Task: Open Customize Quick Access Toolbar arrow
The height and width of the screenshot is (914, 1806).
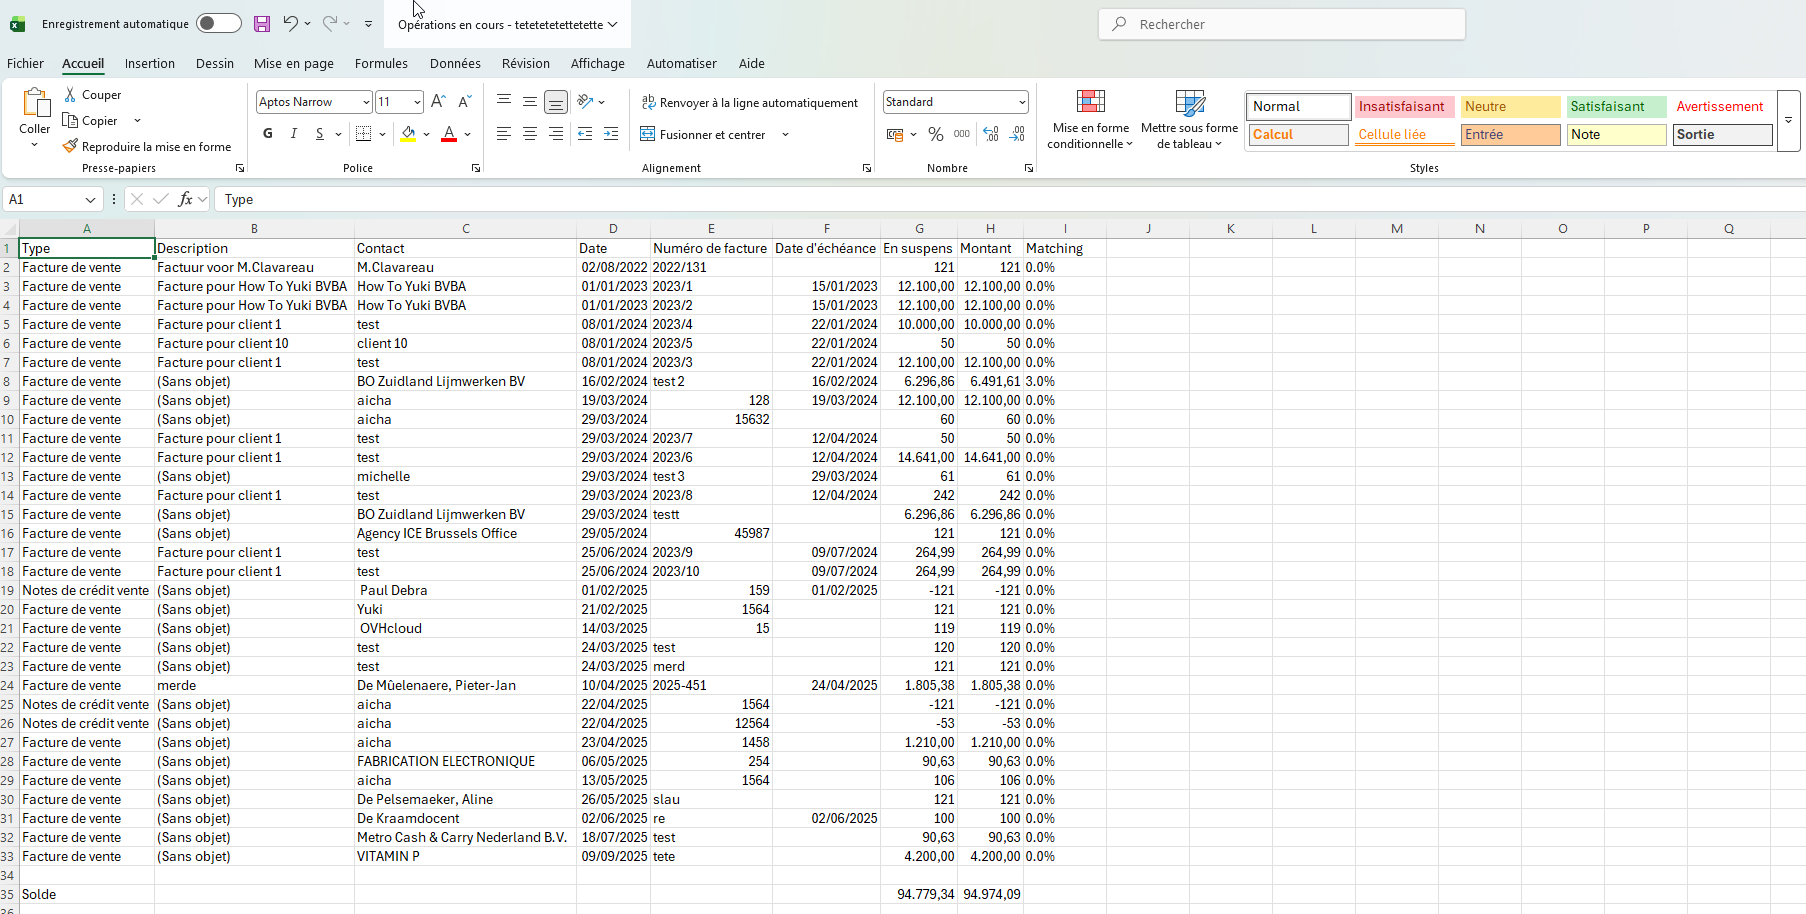Action: pos(368,24)
